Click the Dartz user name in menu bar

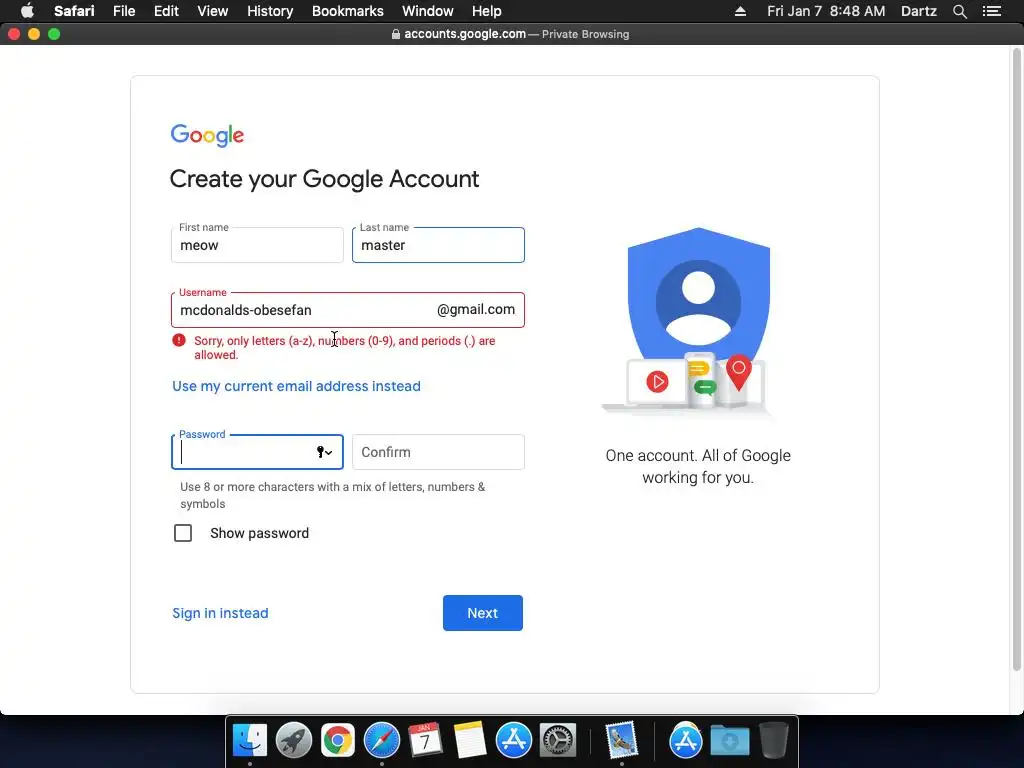919,11
